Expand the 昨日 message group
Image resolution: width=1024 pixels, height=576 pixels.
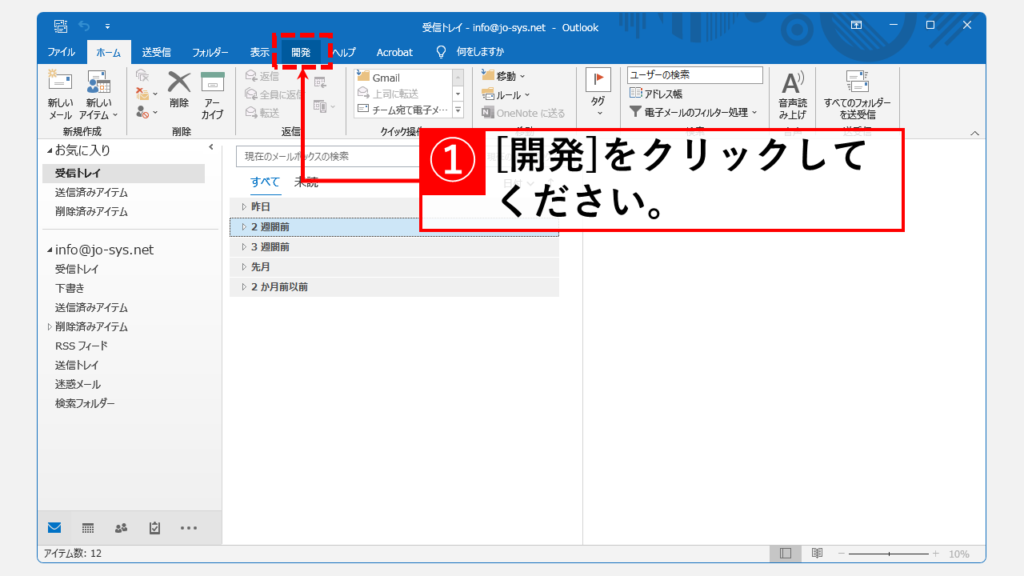coord(243,206)
